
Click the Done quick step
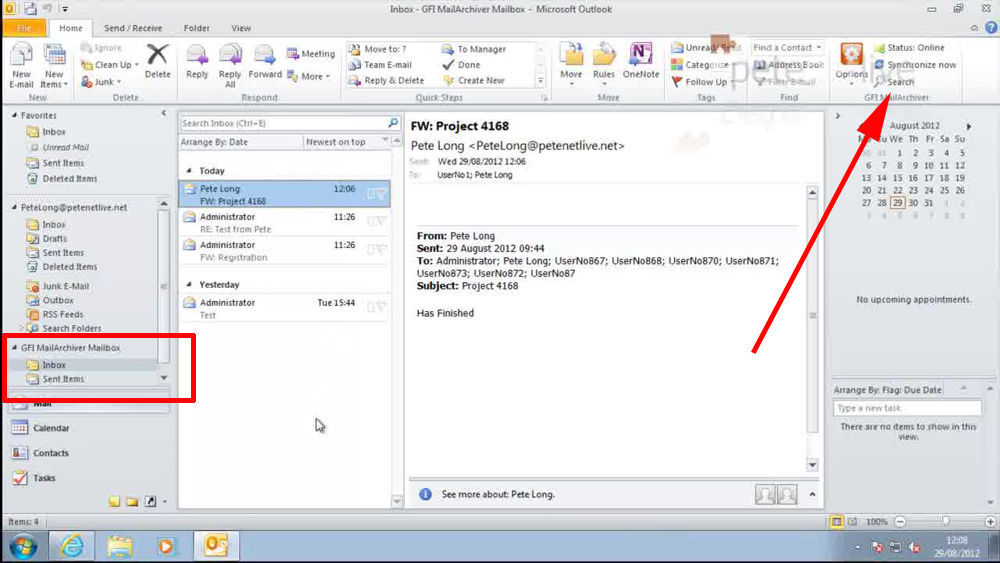coord(461,64)
